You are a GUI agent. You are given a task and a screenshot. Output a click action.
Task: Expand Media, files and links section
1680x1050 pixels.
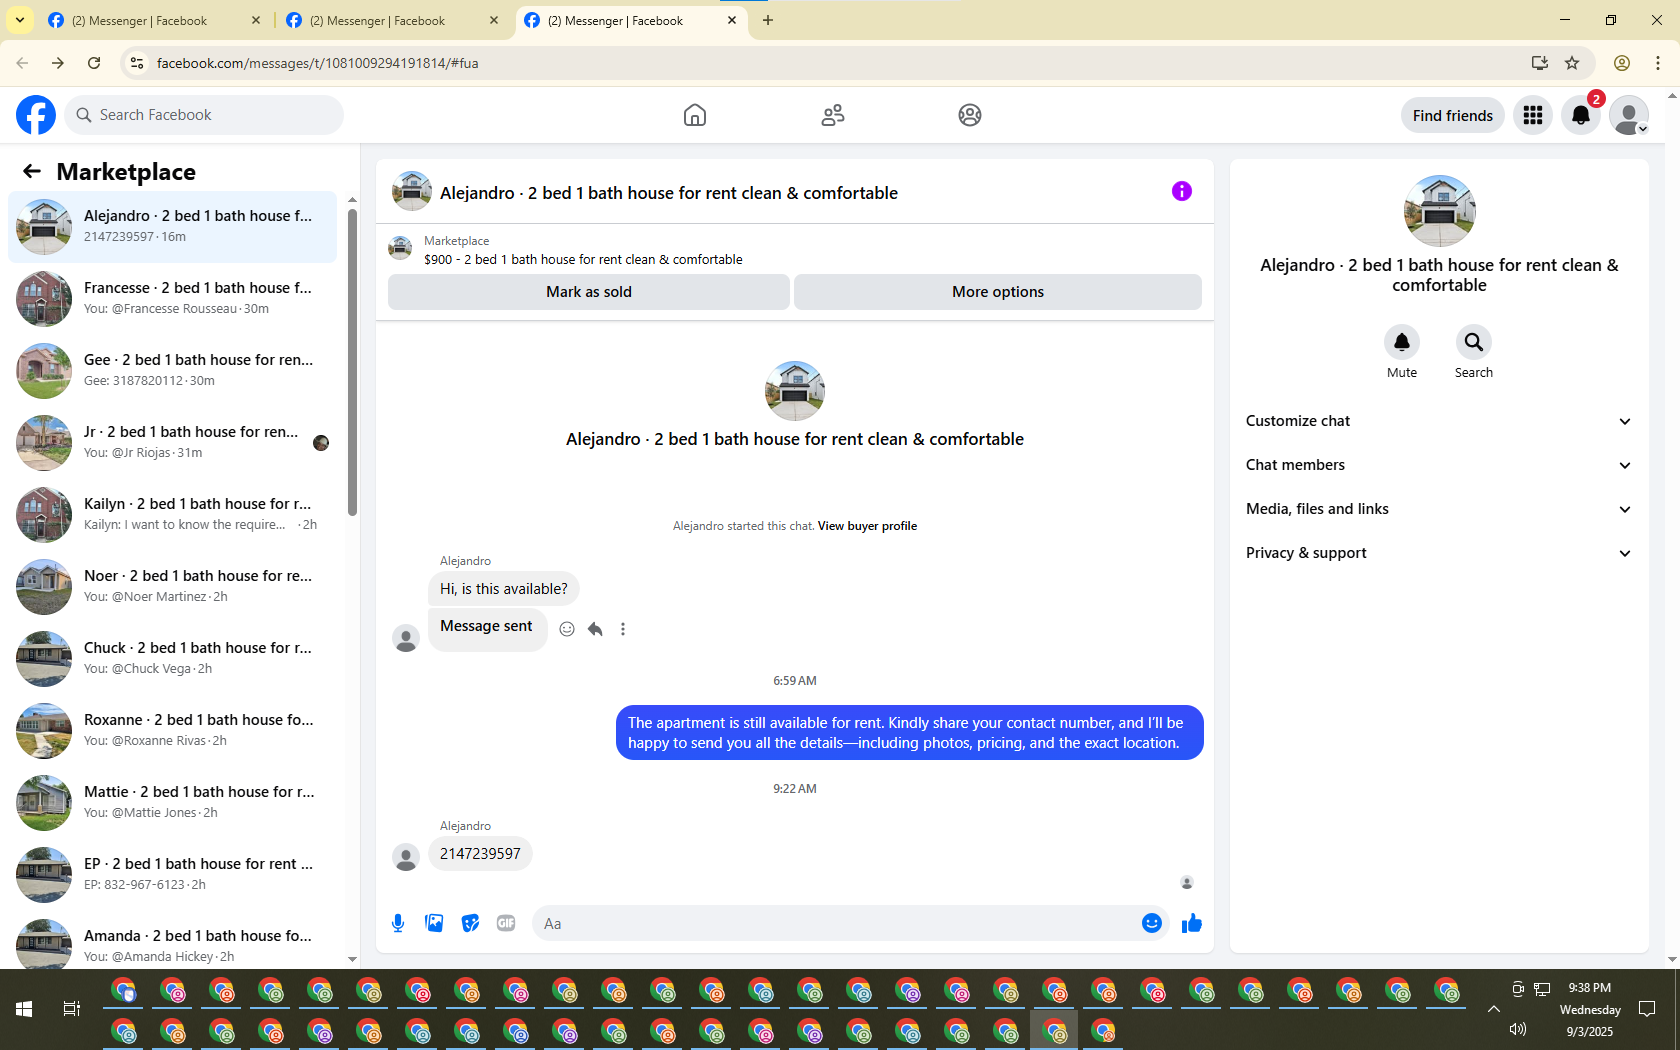point(1439,509)
